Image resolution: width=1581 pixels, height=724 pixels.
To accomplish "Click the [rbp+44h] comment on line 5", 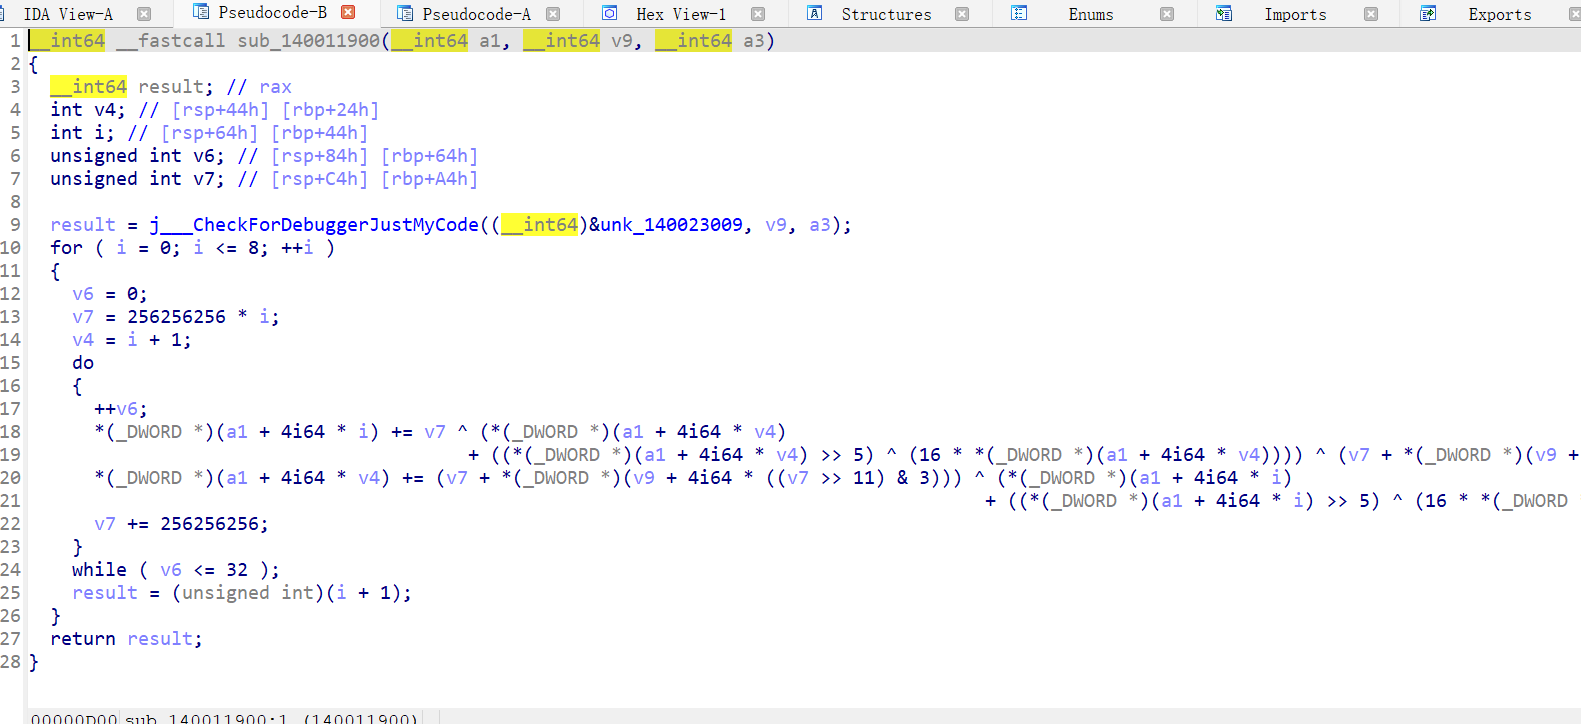I will 319,132.
